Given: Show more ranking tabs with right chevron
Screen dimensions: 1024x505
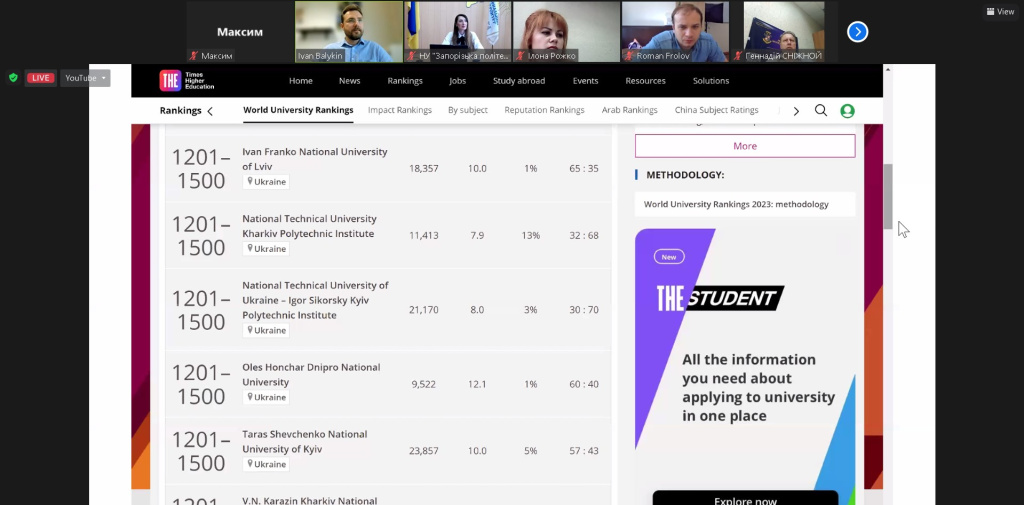Looking at the screenshot, I should click(x=795, y=111).
